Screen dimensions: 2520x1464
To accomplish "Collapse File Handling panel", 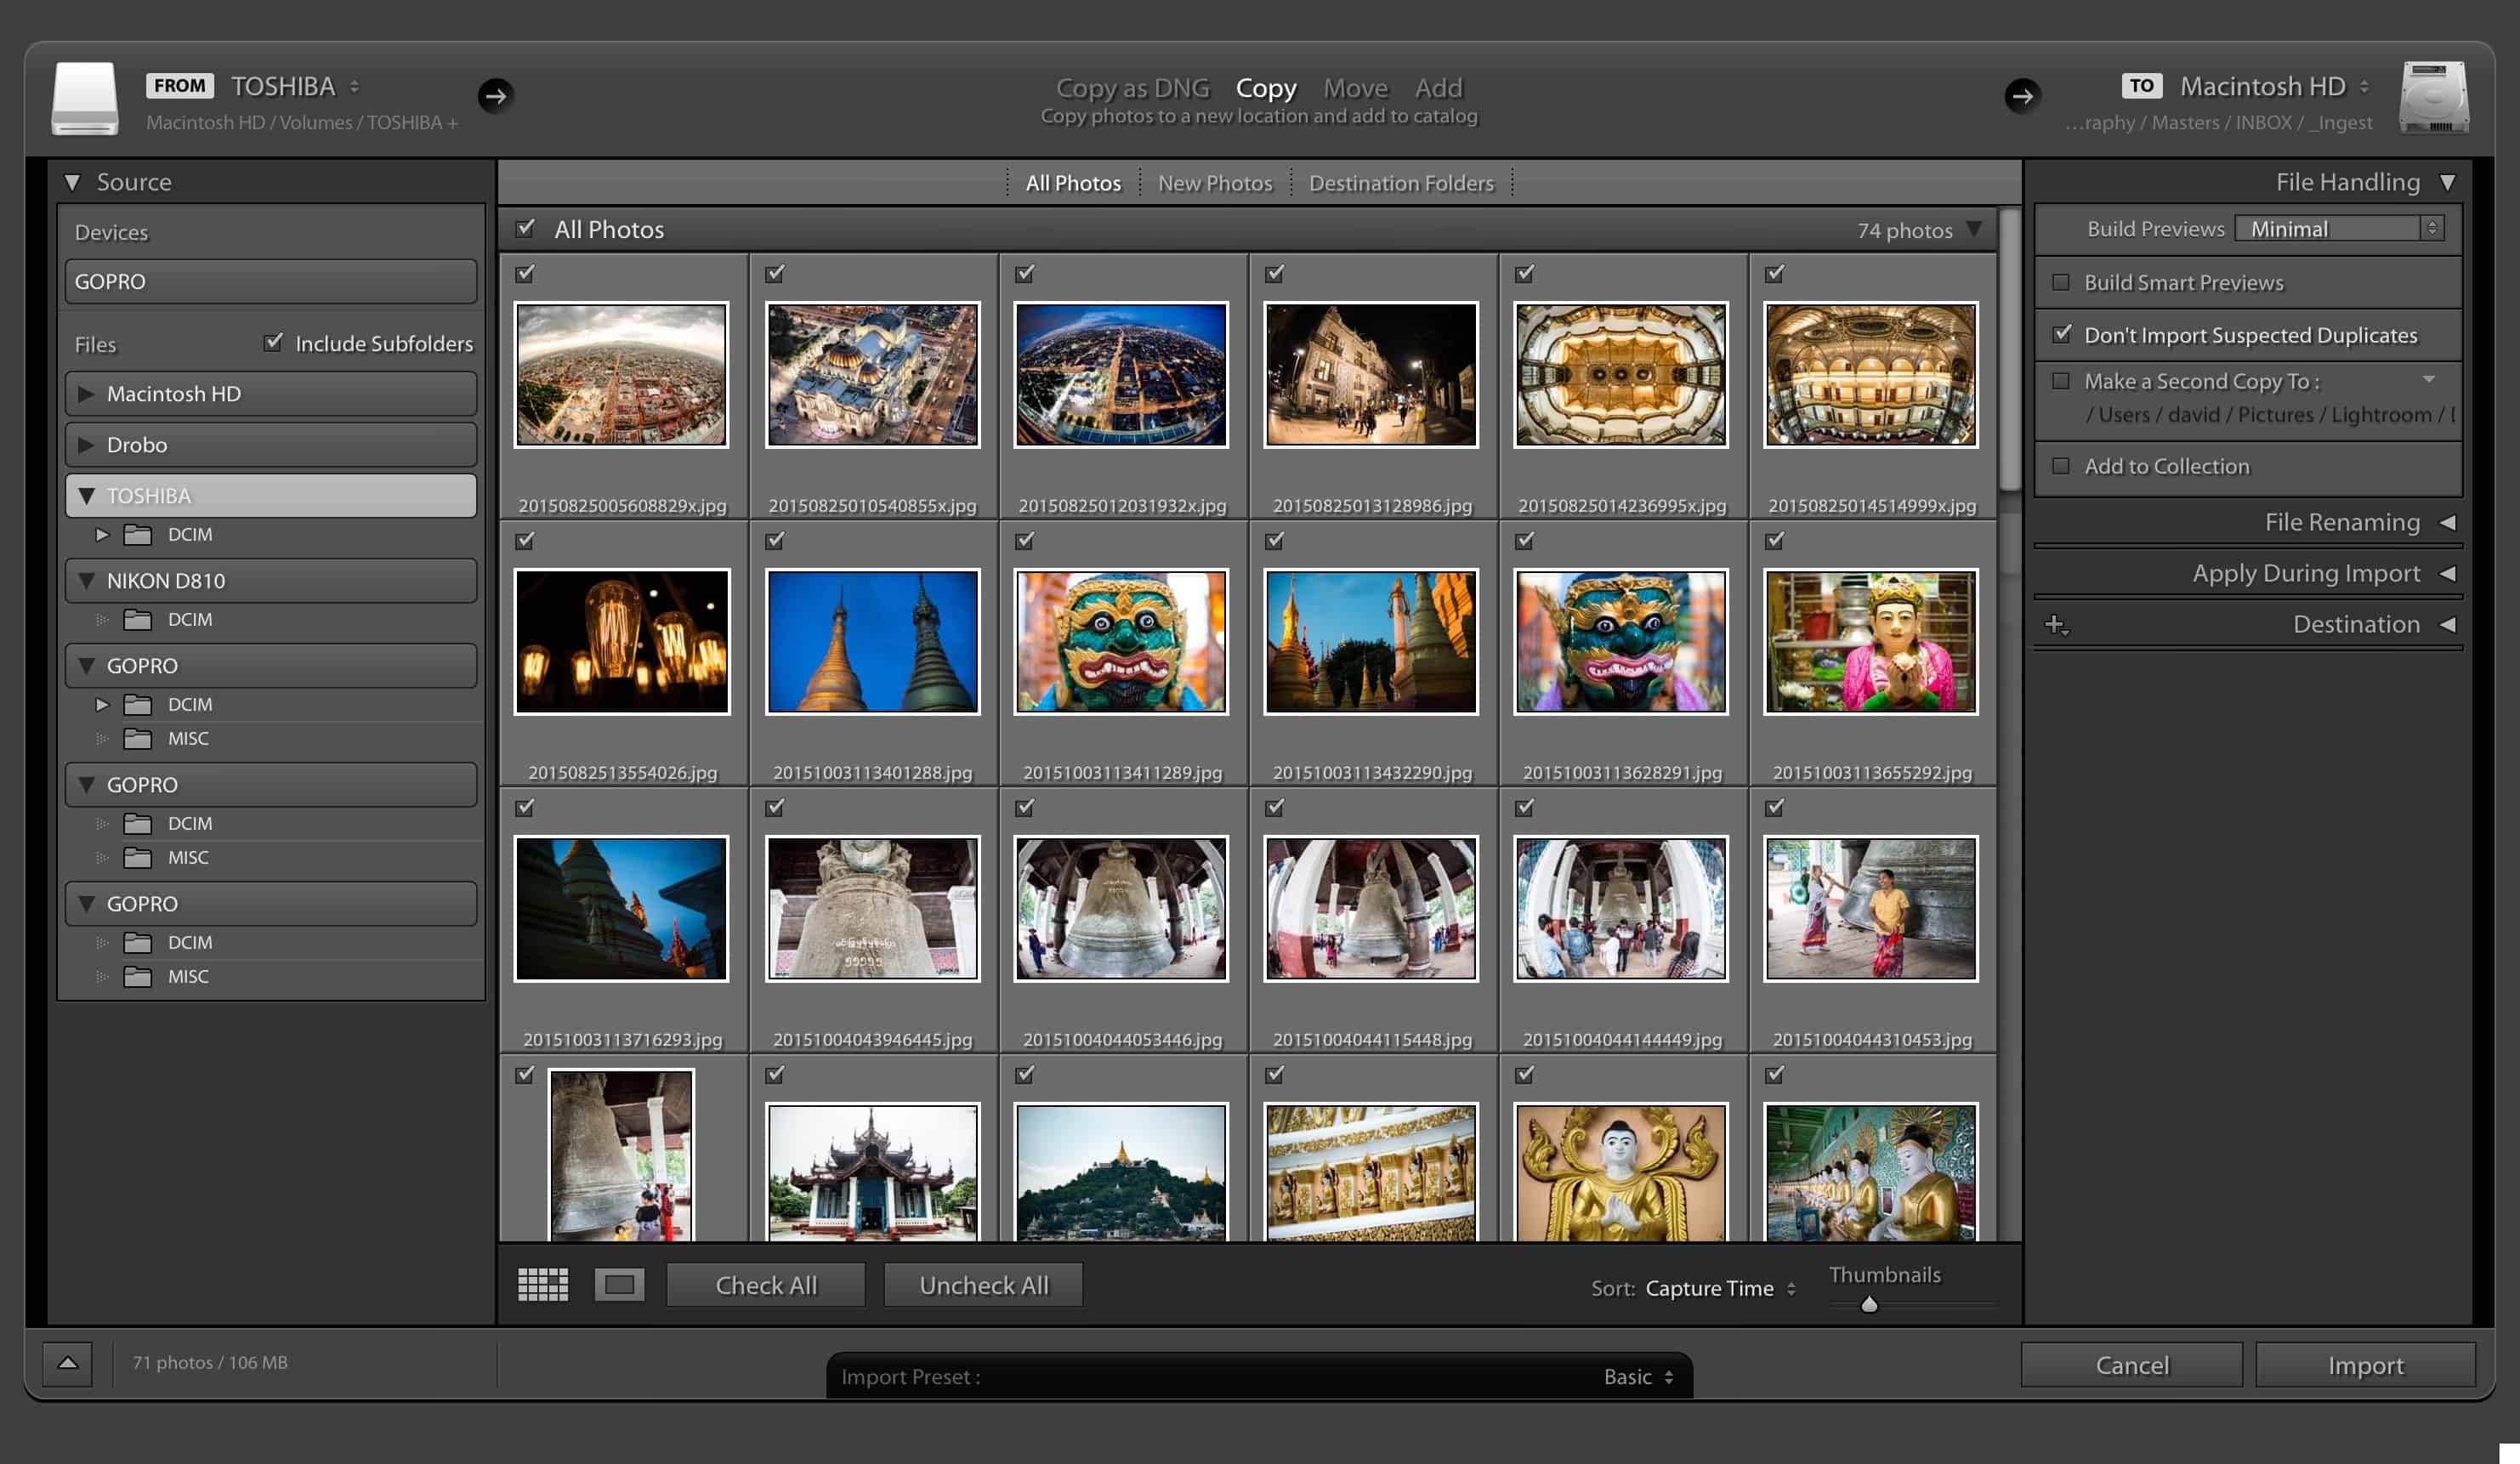I will point(2447,182).
